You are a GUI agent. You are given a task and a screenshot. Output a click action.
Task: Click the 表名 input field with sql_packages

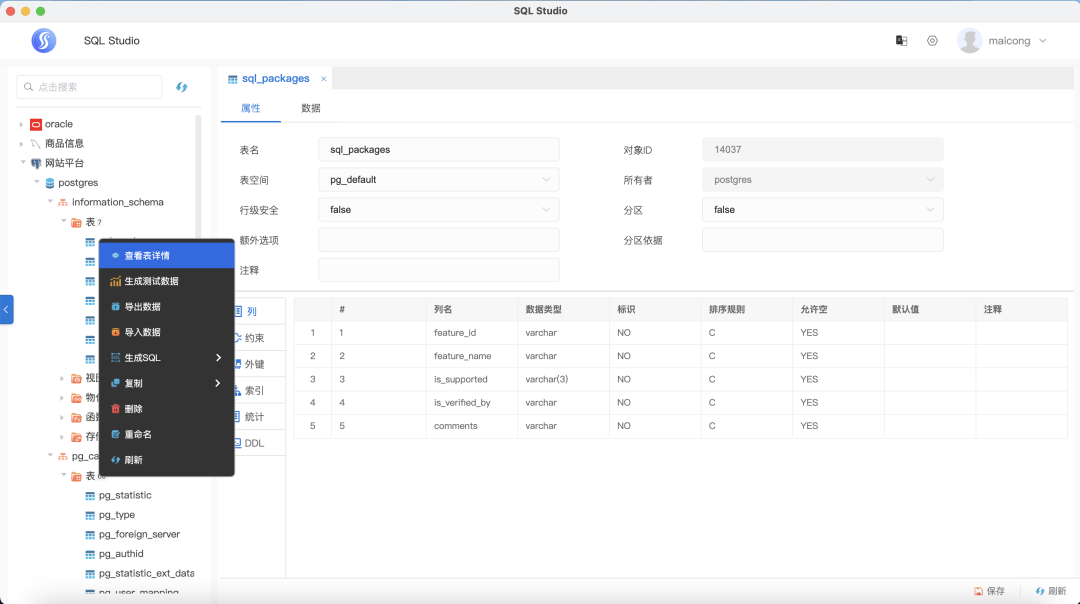coord(439,149)
